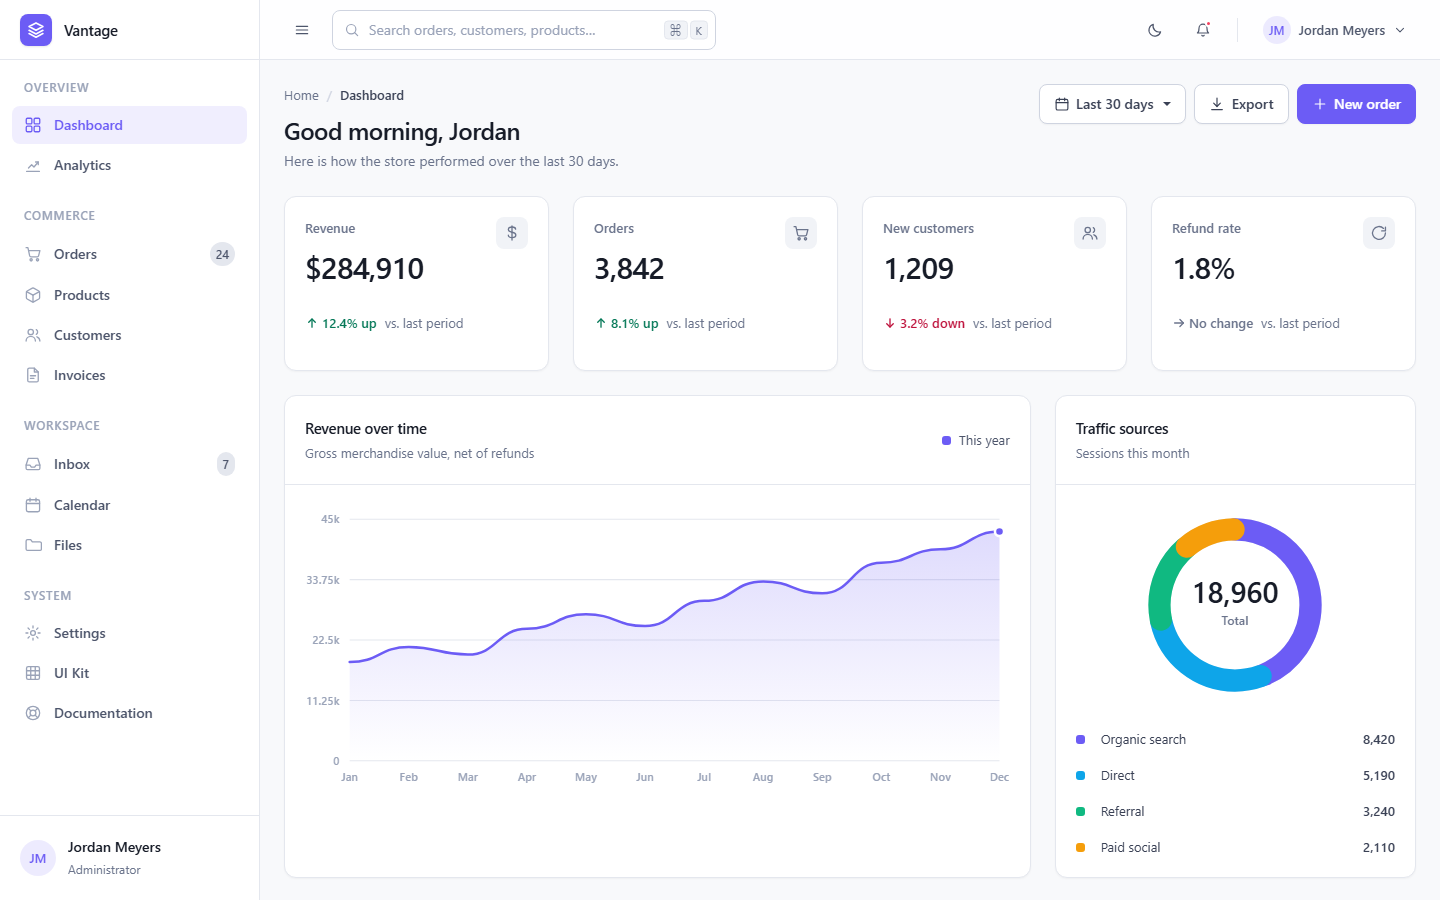This screenshot has height=900, width=1440.
Task: Click the Settings gear icon in the sidebar
Action: (x=33, y=633)
